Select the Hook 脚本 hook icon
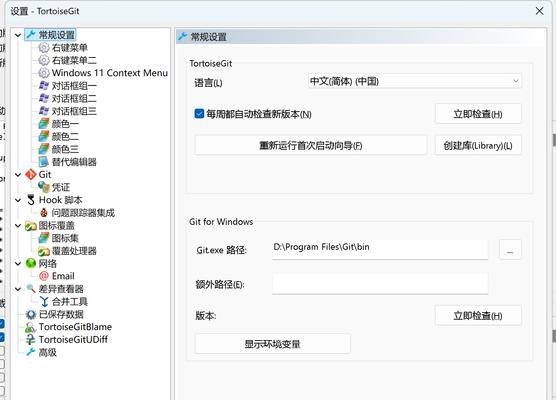The width and height of the screenshot is (556, 400). (x=31, y=200)
